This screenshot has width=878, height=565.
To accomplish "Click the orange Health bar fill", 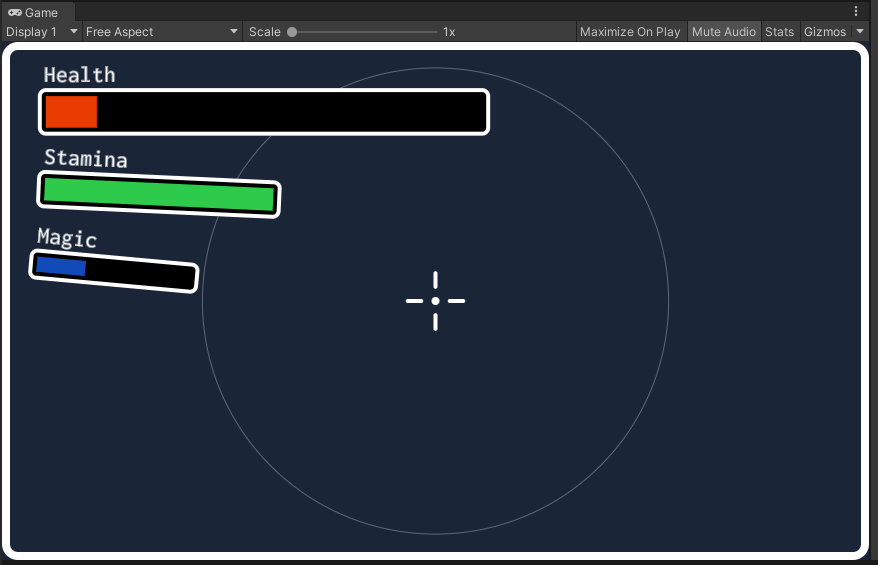I will (x=71, y=112).
